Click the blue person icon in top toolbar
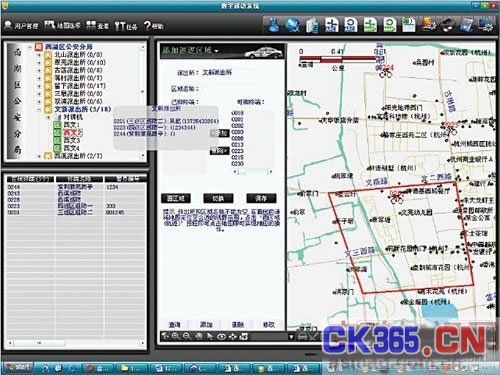The width and height of the screenshot is (500, 375). point(274,25)
